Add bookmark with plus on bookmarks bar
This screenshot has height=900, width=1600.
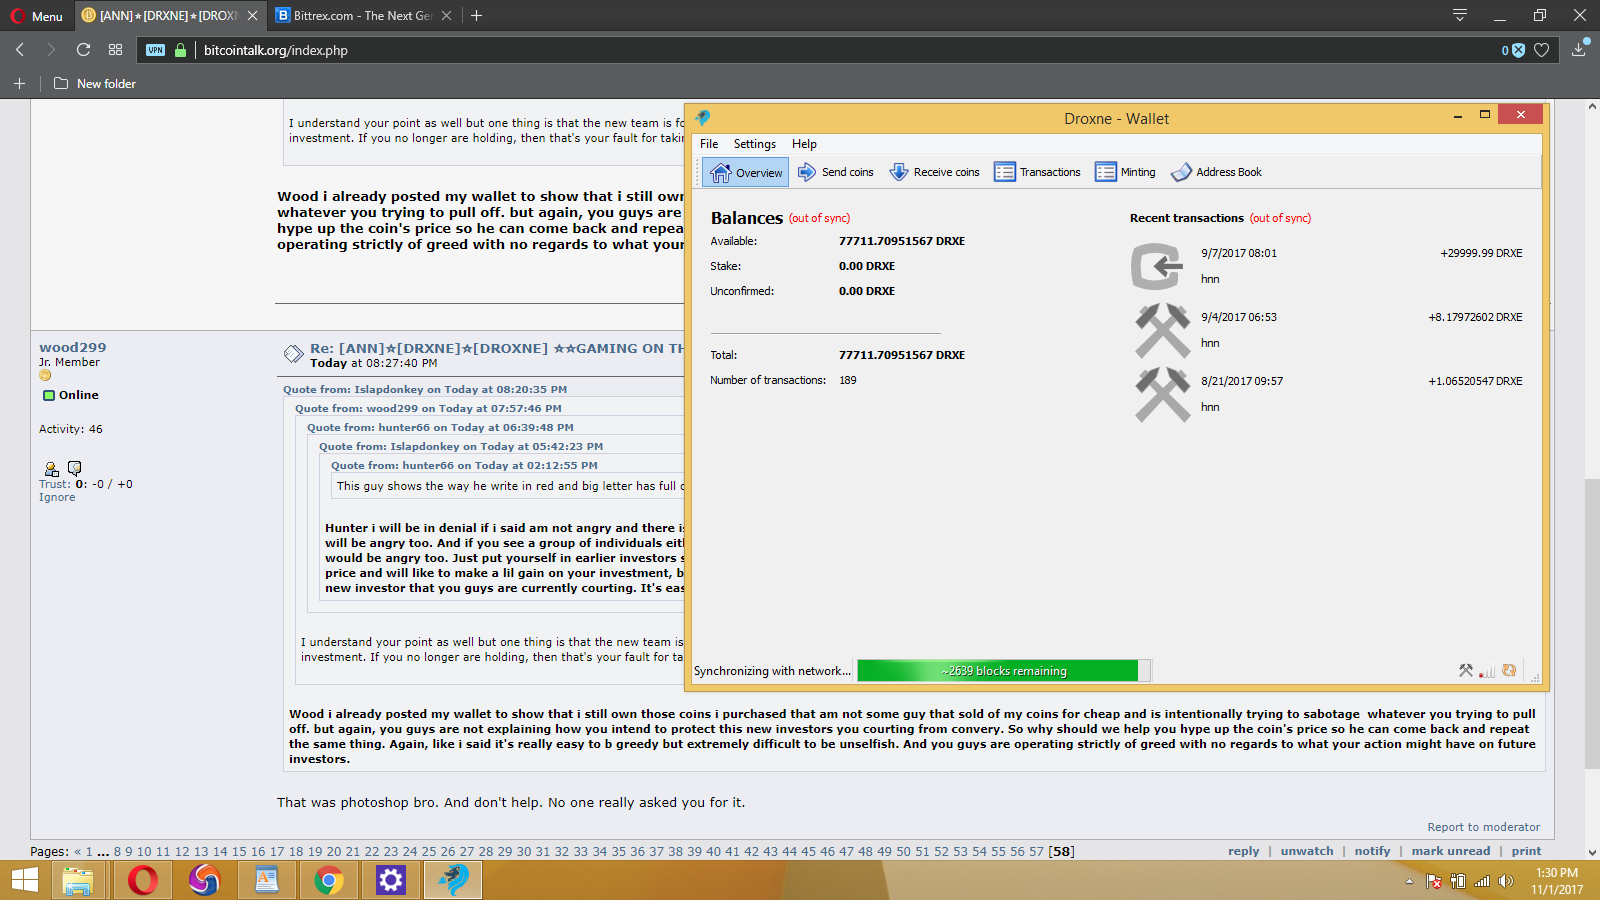(19, 83)
